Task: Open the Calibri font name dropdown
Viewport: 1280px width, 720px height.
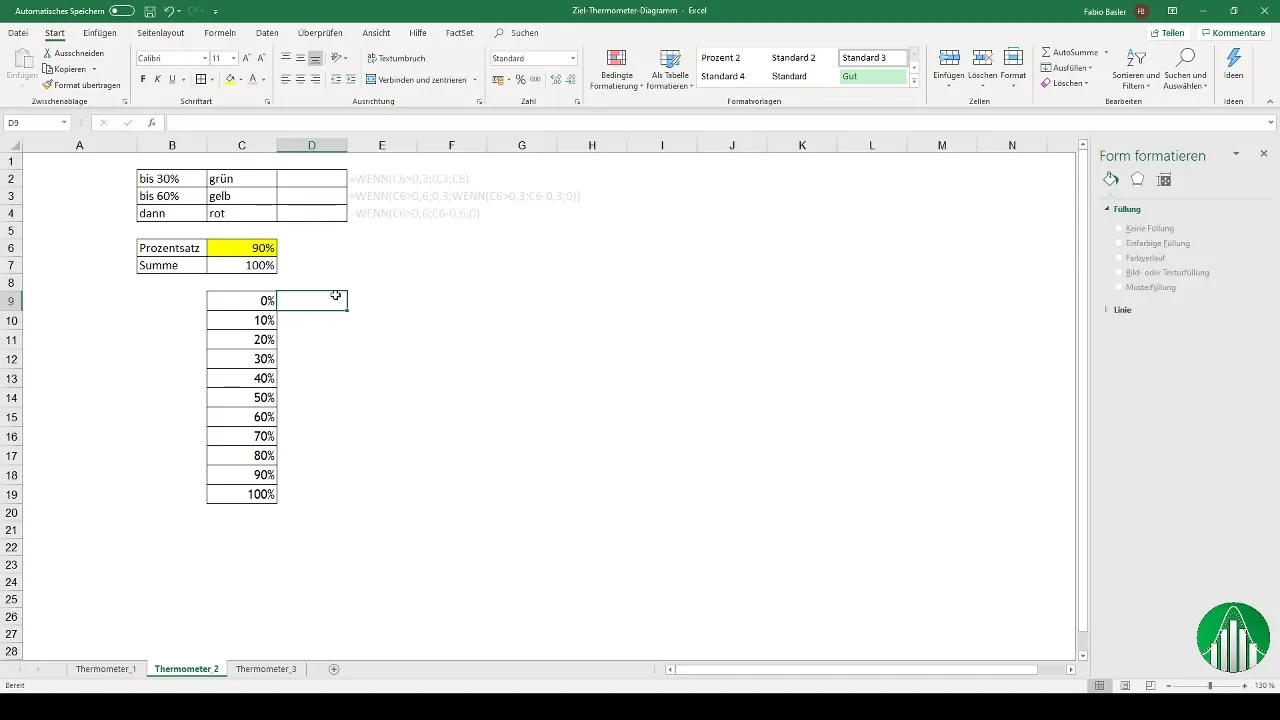Action: (203, 58)
